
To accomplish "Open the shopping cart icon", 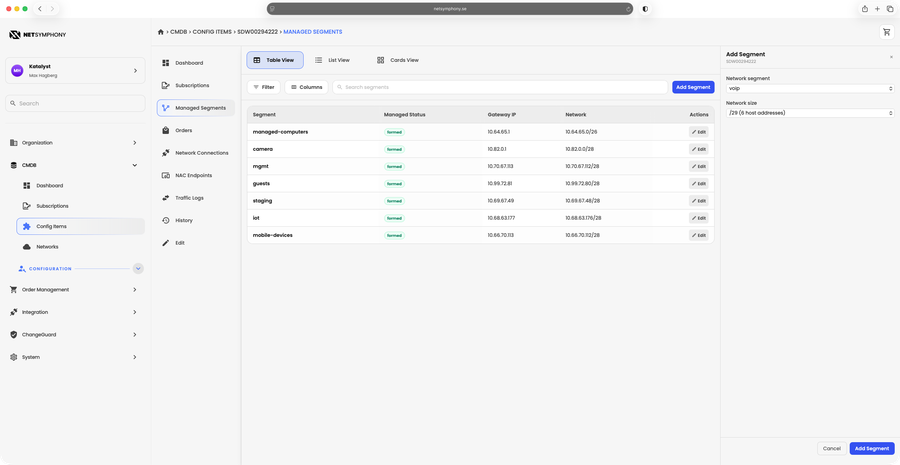I will pos(886,32).
